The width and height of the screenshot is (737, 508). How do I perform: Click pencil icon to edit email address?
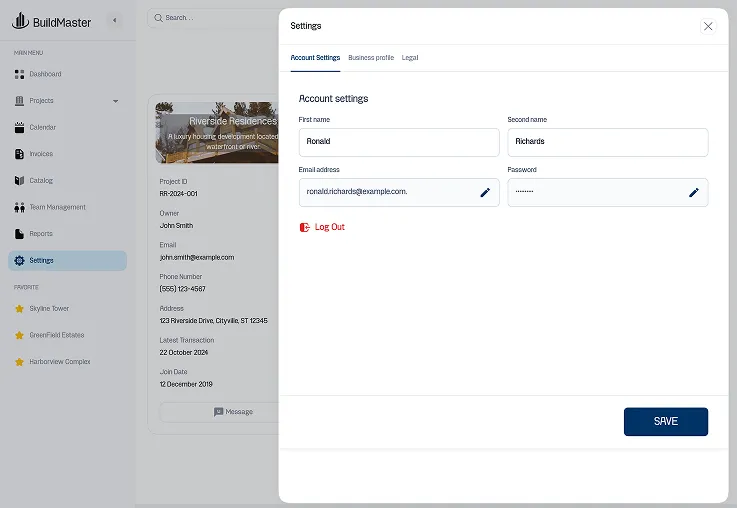pyautogui.click(x=485, y=192)
